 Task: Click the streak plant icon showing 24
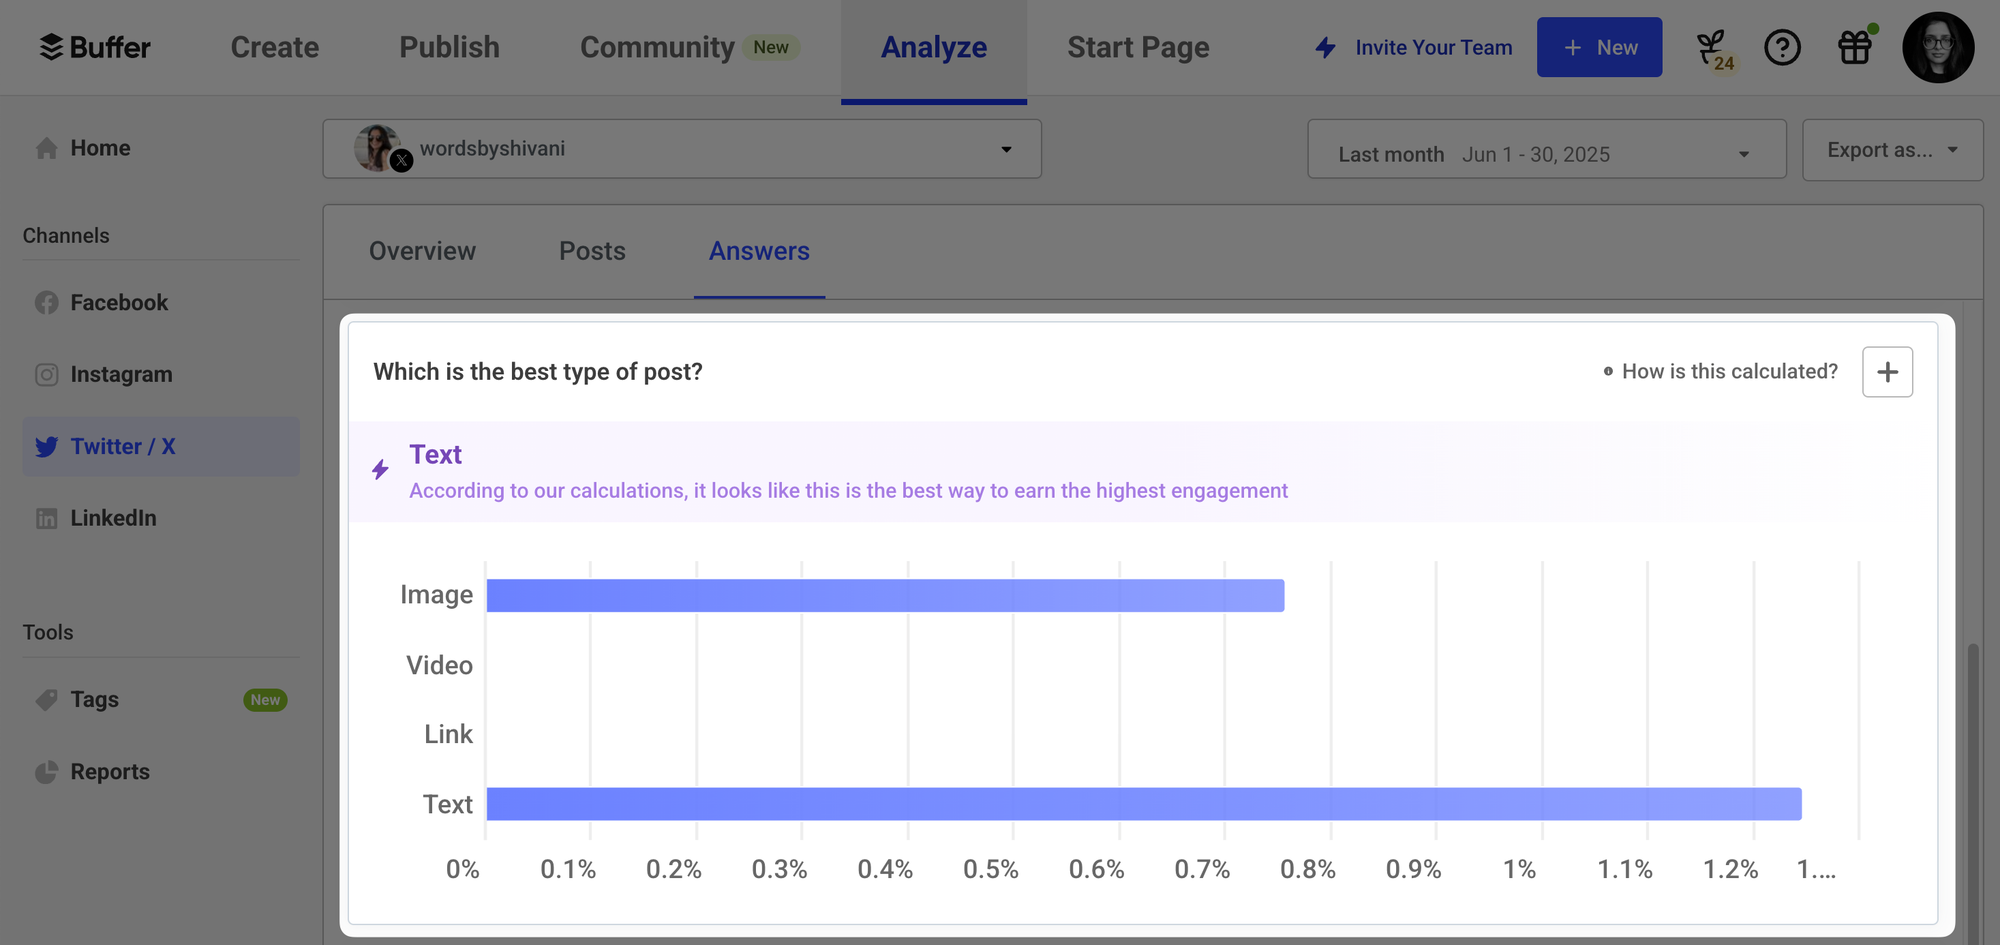pyautogui.click(x=1714, y=47)
